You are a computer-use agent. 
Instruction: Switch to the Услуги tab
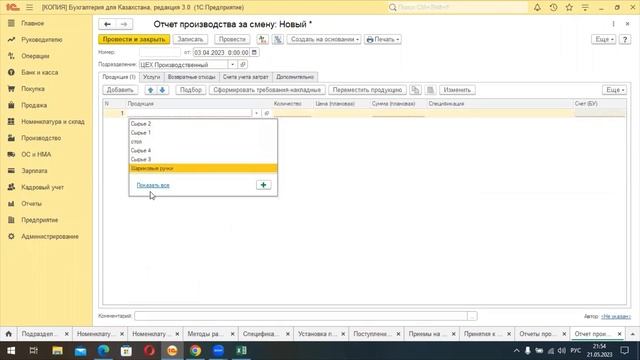(151, 77)
